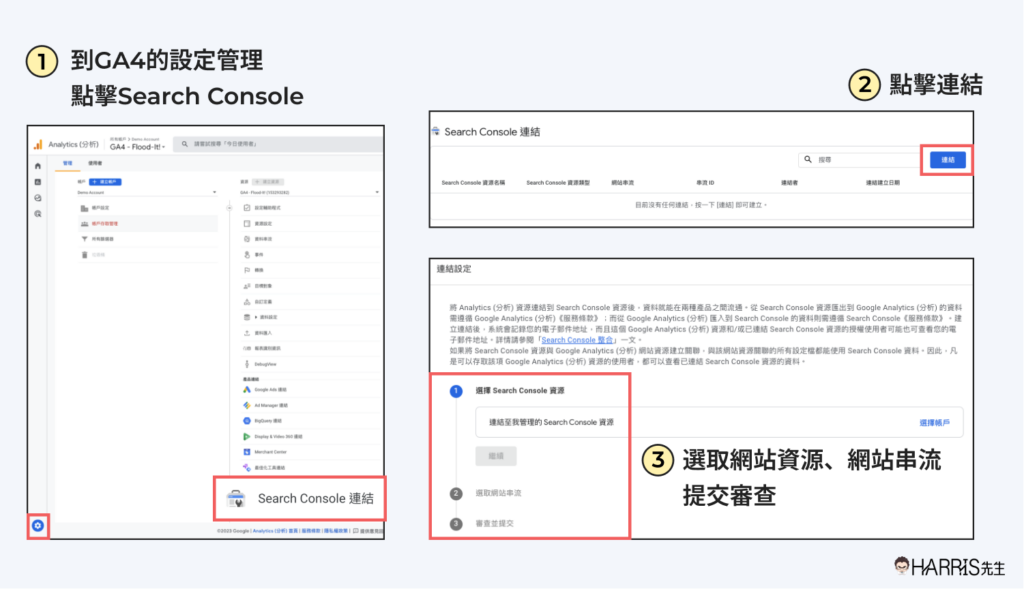Click the 串流 ID column header
The width and height of the screenshot is (1024, 589).
click(x=705, y=183)
